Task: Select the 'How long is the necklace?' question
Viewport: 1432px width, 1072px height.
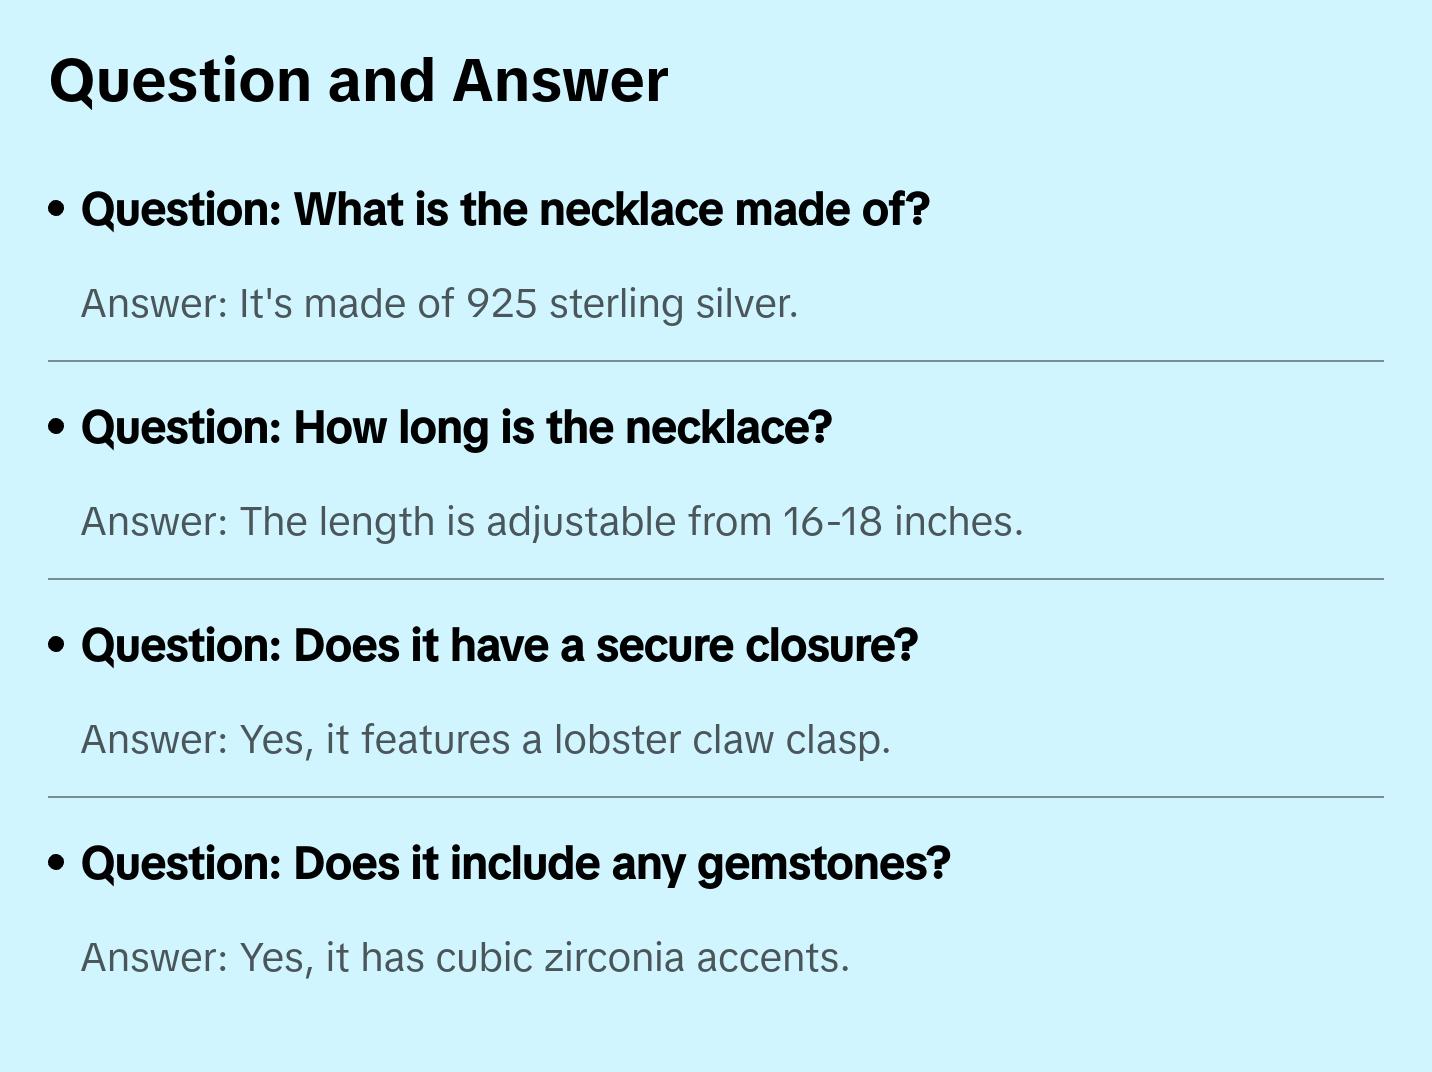Action: (456, 428)
